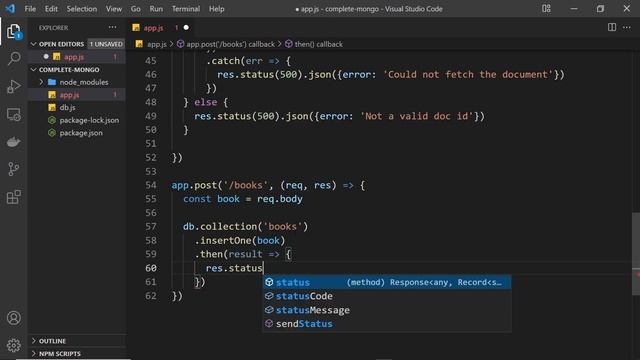Viewport: 640px width, 360px height.
Task: Choose statusCode property suggestion
Action: coord(387,296)
